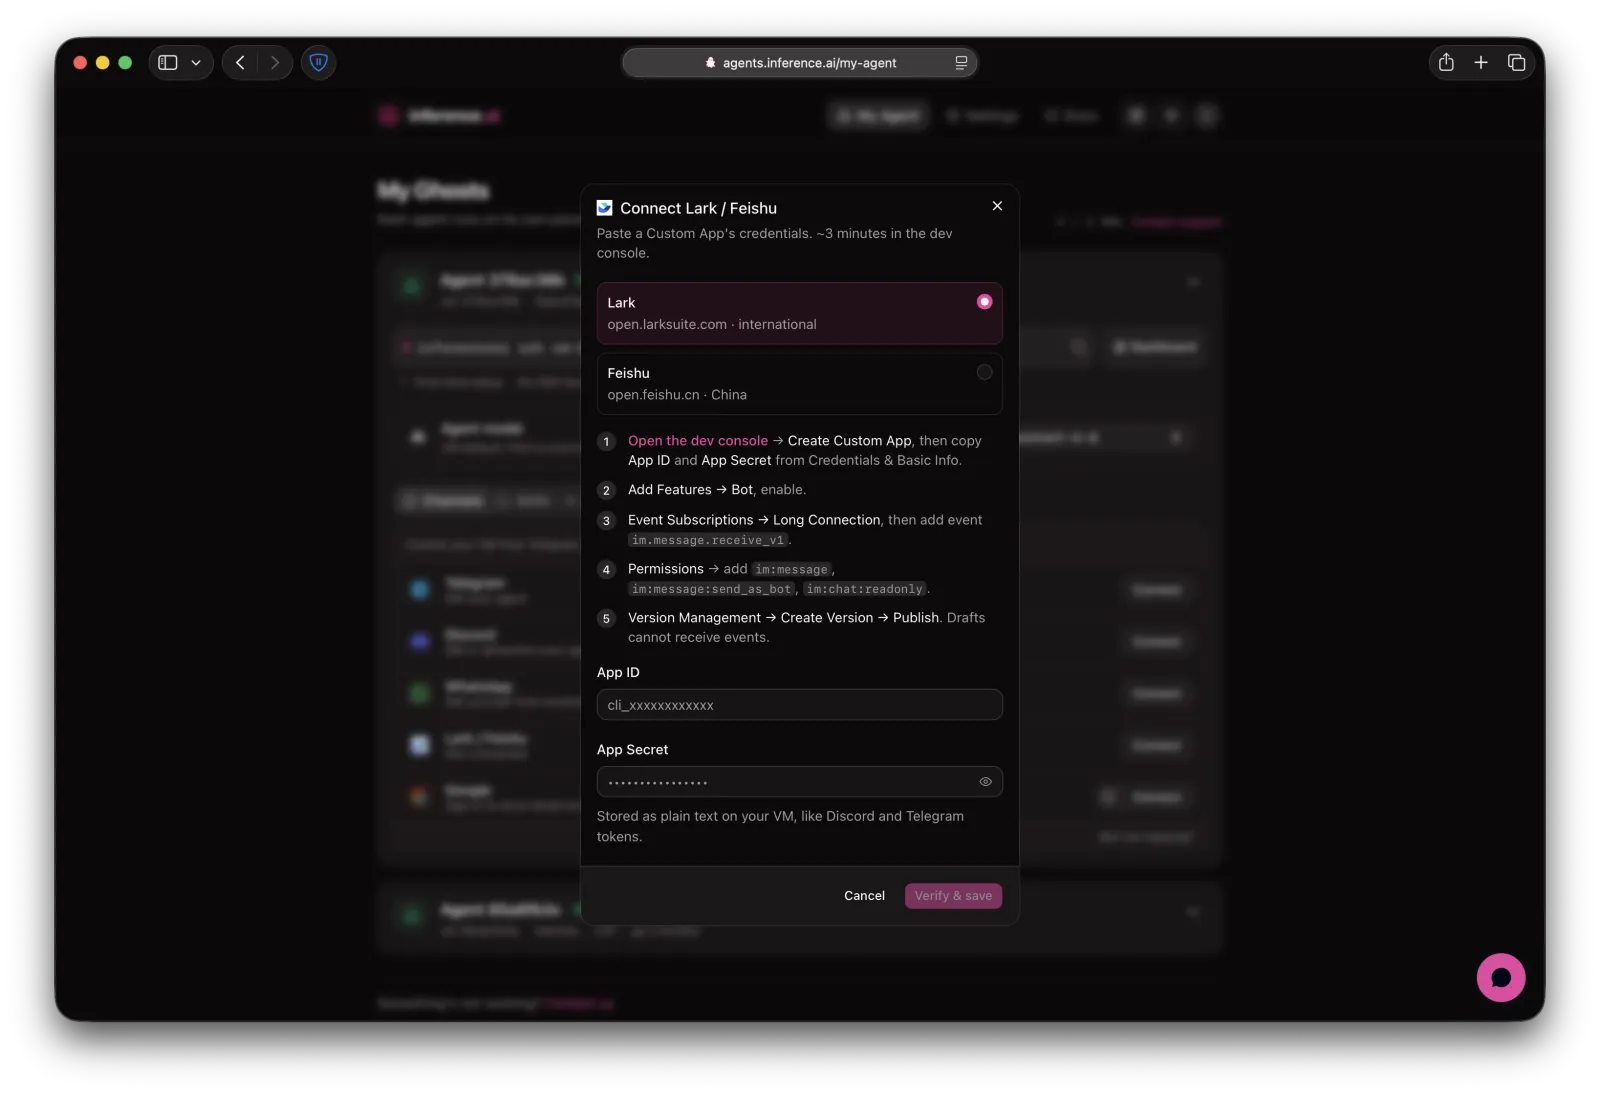Click the App Secret input field
Image resolution: width=1600 pixels, height=1094 pixels.
[x=800, y=782]
